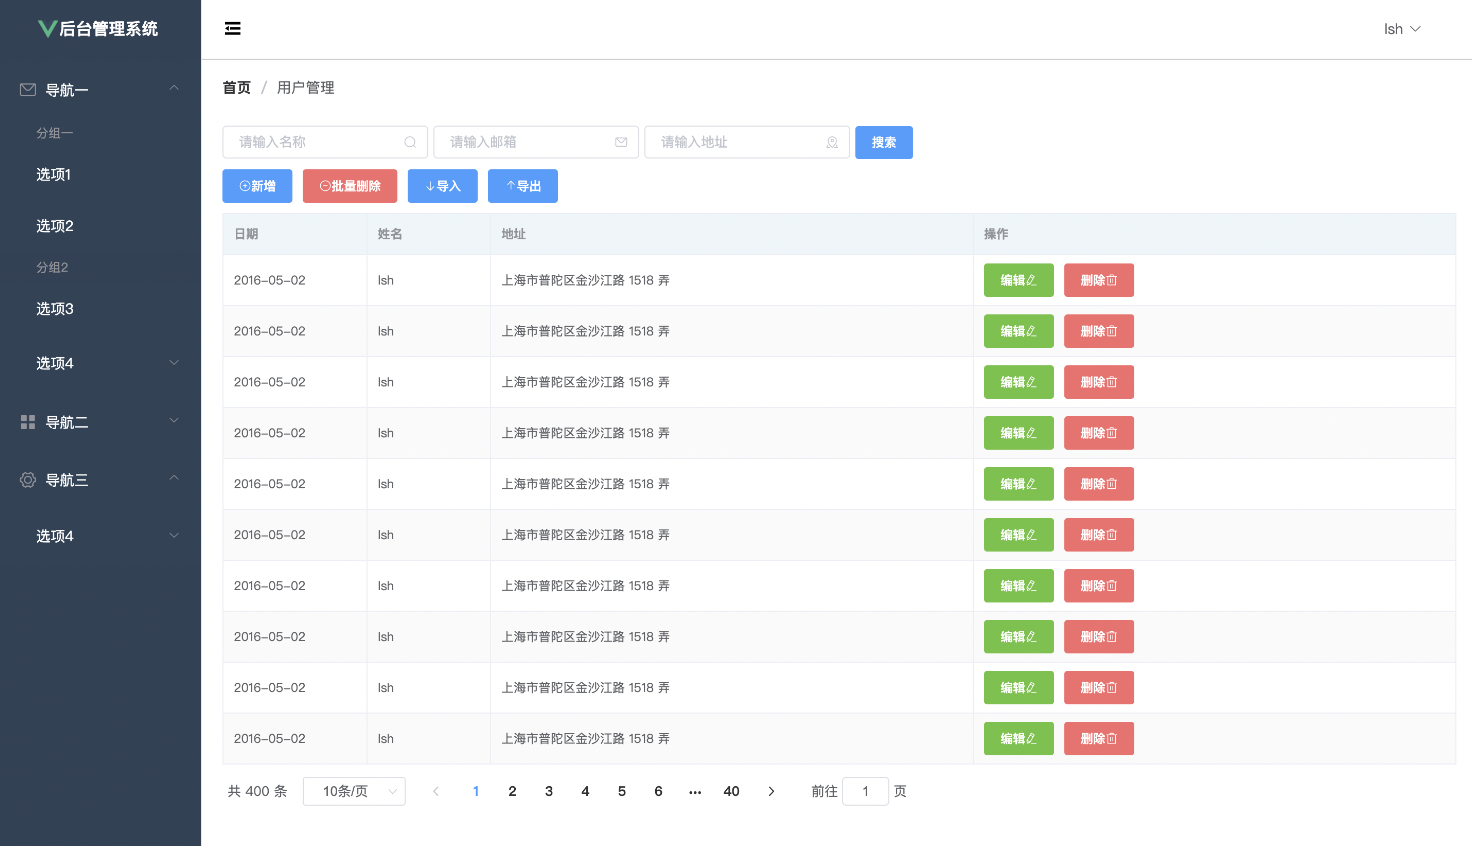Click the sidebar collapse hamburger icon

tap(233, 29)
